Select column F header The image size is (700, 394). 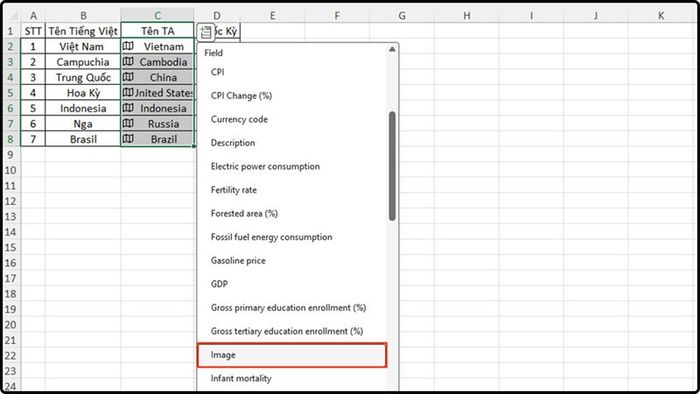click(x=337, y=16)
